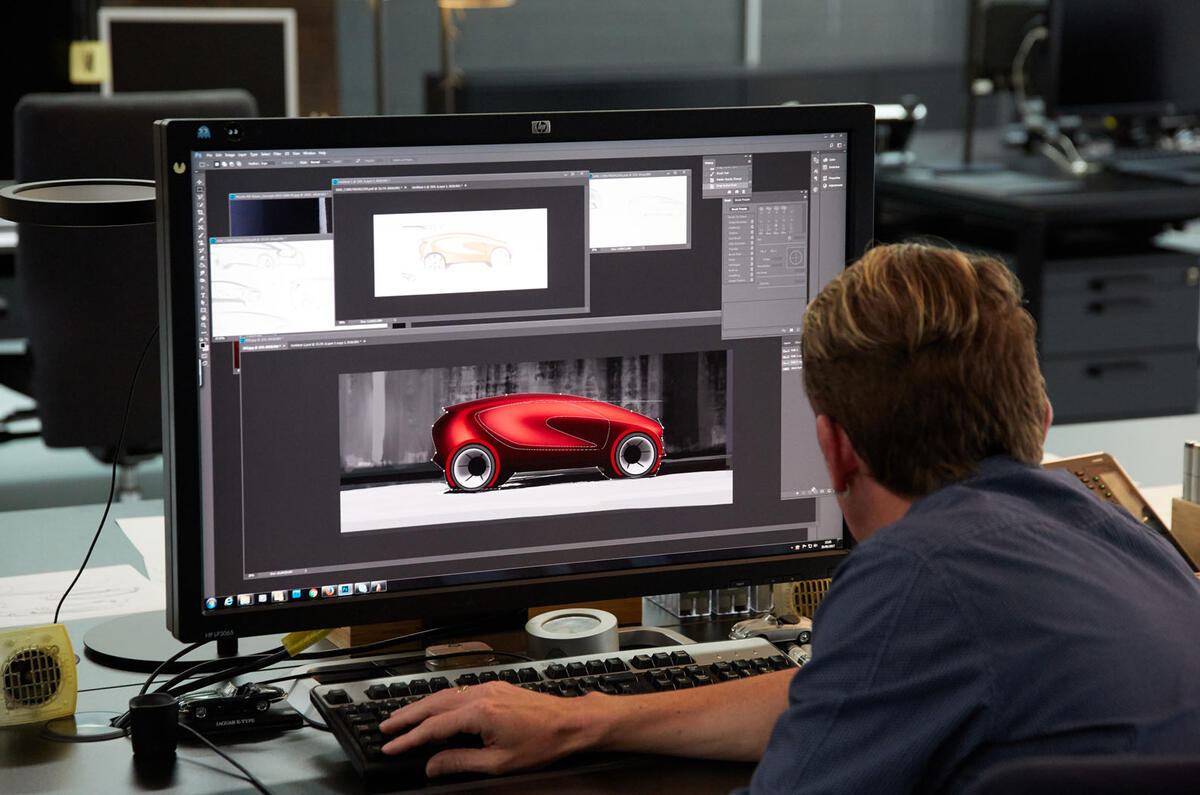Open the Layers panel flyout menu
The image size is (1200, 795).
[812, 340]
